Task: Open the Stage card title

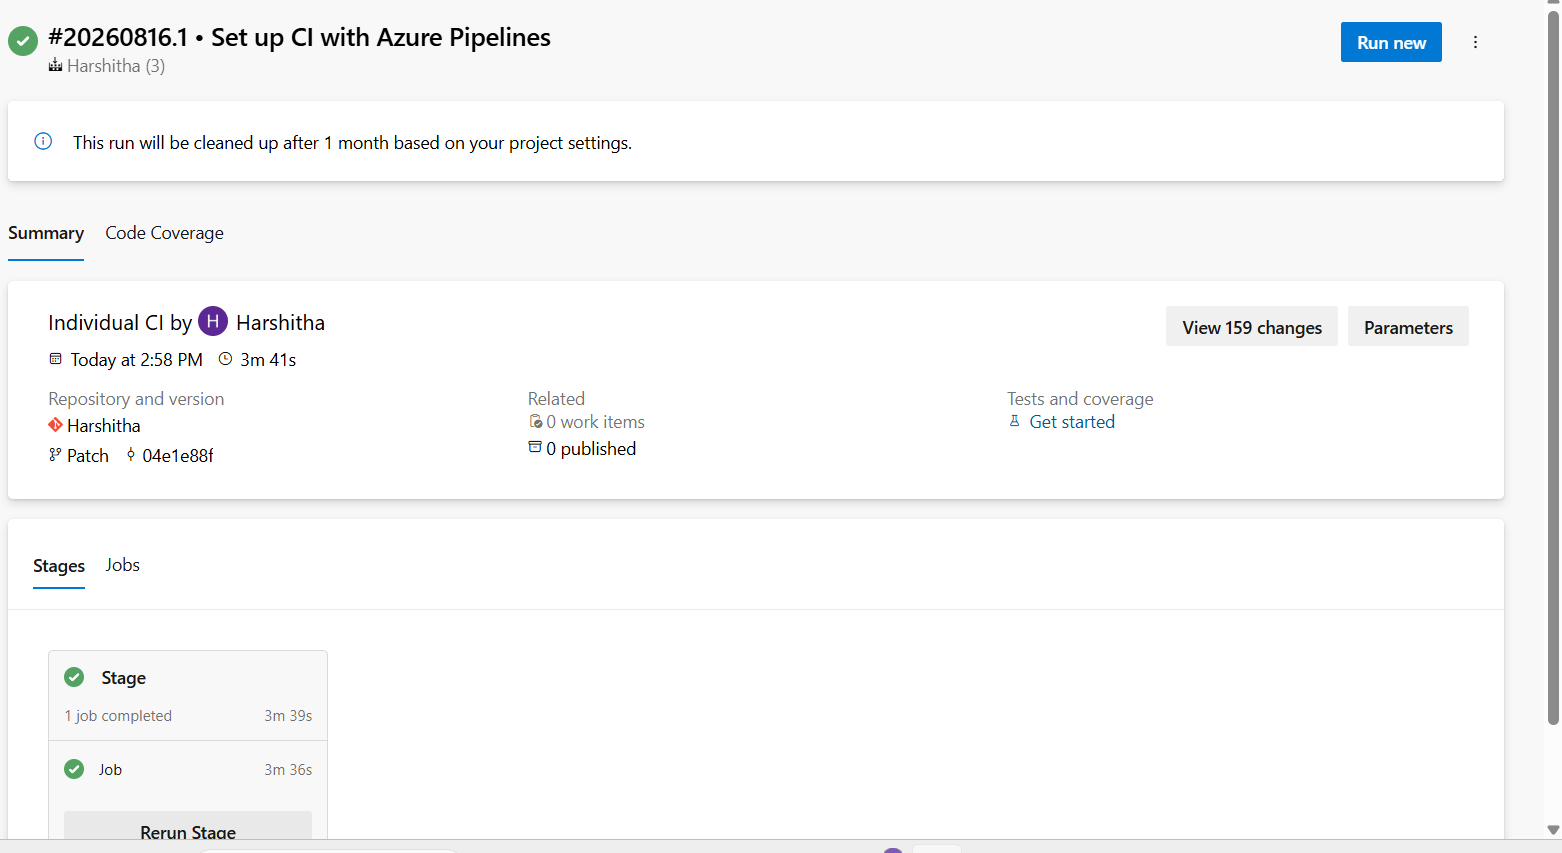Action: (x=124, y=678)
